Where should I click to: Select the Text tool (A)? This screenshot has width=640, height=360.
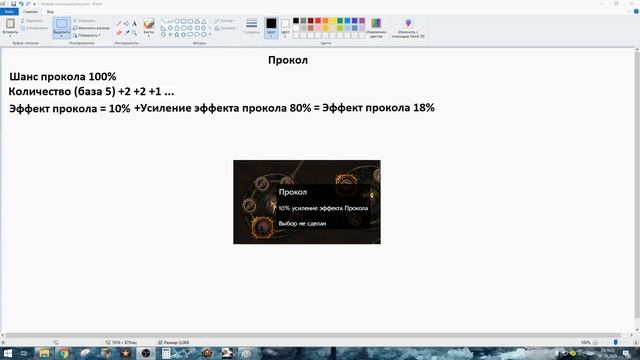(x=134, y=24)
